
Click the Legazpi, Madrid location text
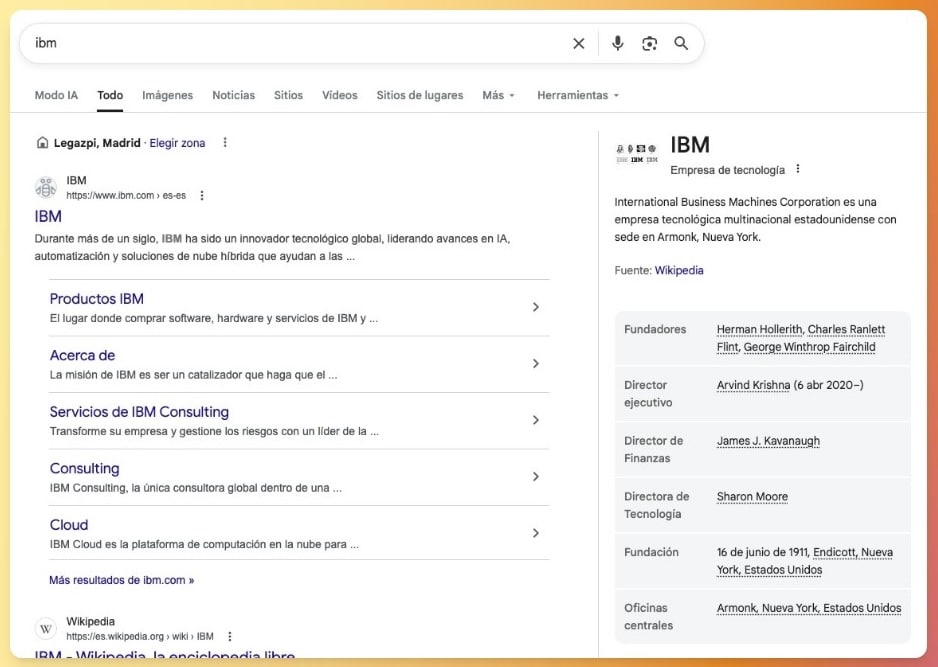pyautogui.click(x=97, y=143)
